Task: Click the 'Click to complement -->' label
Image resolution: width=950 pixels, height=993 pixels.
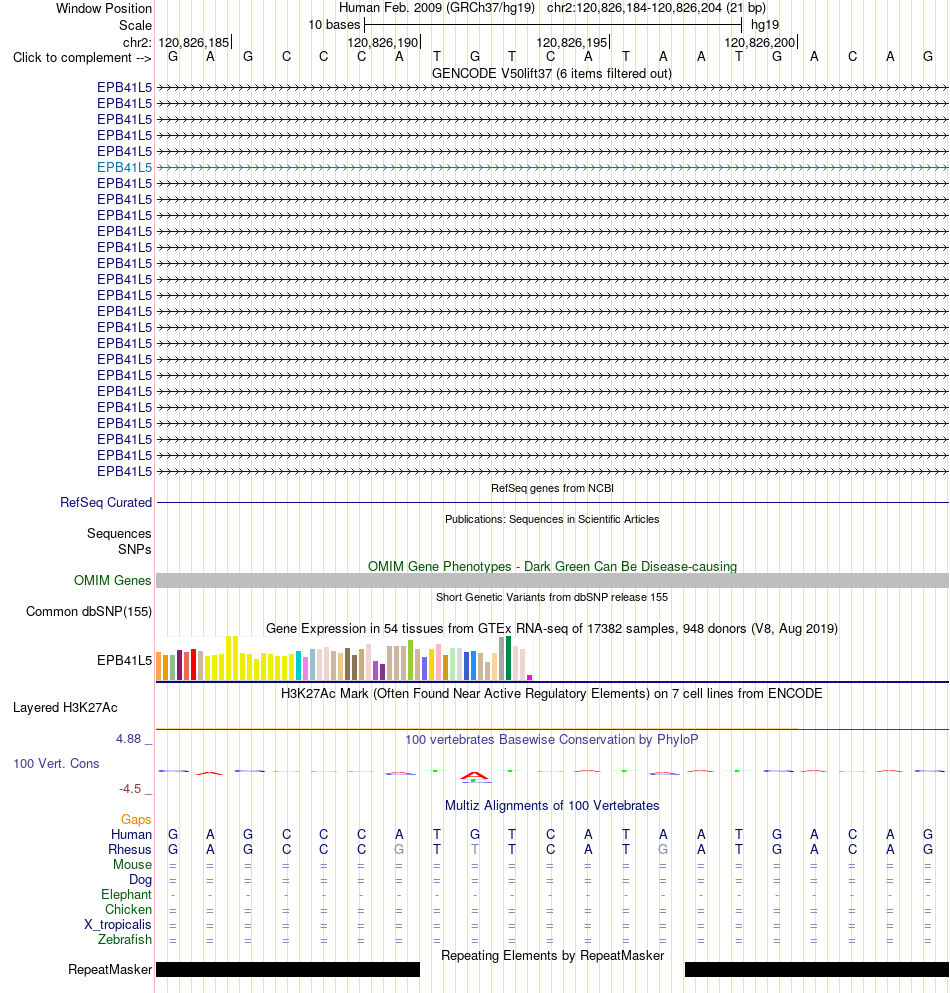Action: coord(82,58)
